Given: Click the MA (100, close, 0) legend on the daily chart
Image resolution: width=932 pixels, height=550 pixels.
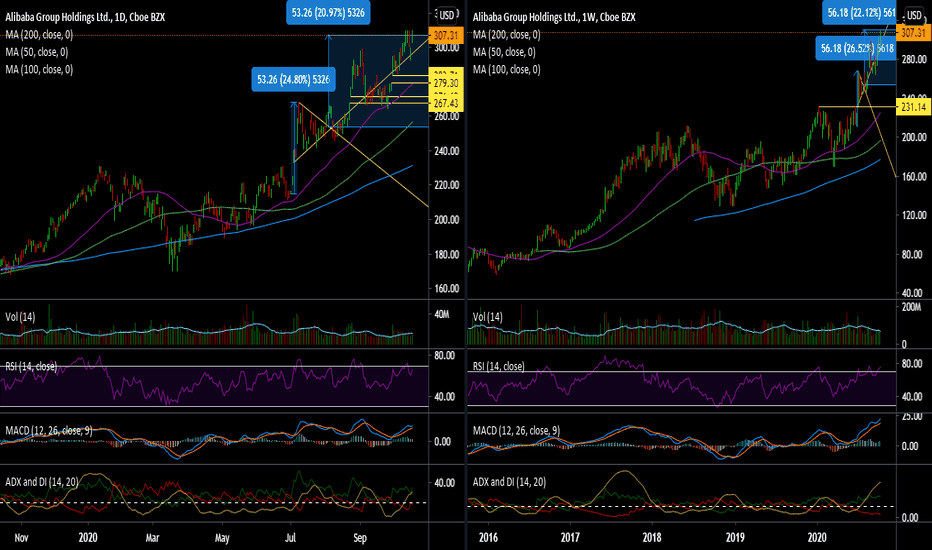Looking at the screenshot, I should 39,70.
